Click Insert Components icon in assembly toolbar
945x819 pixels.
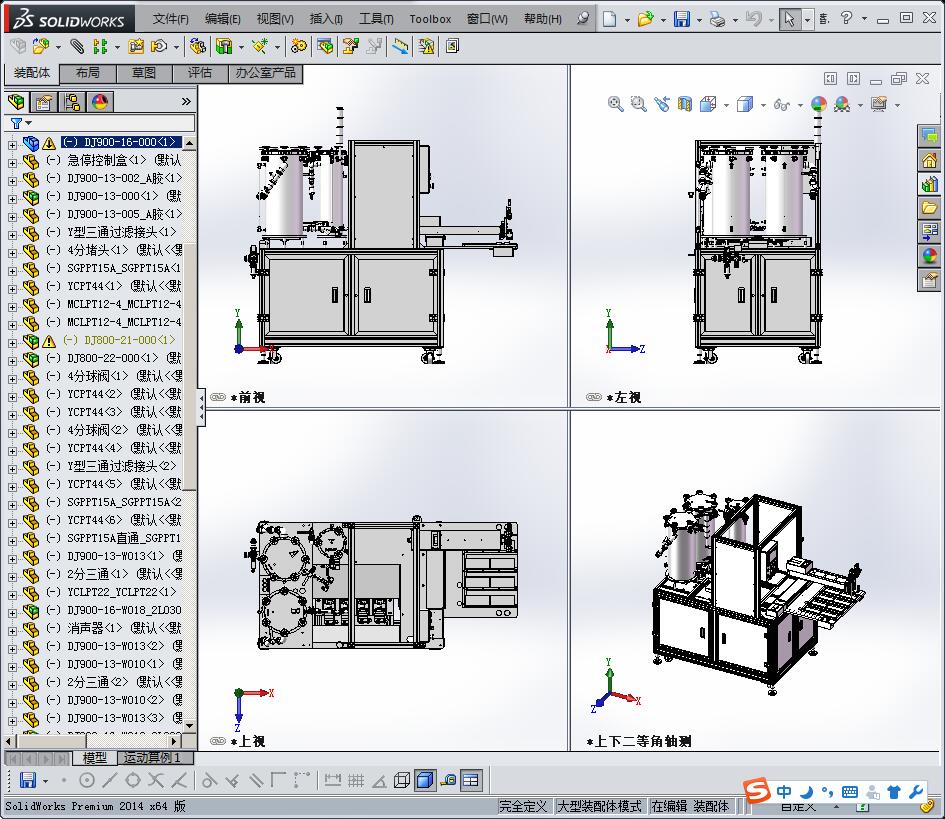pos(40,46)
